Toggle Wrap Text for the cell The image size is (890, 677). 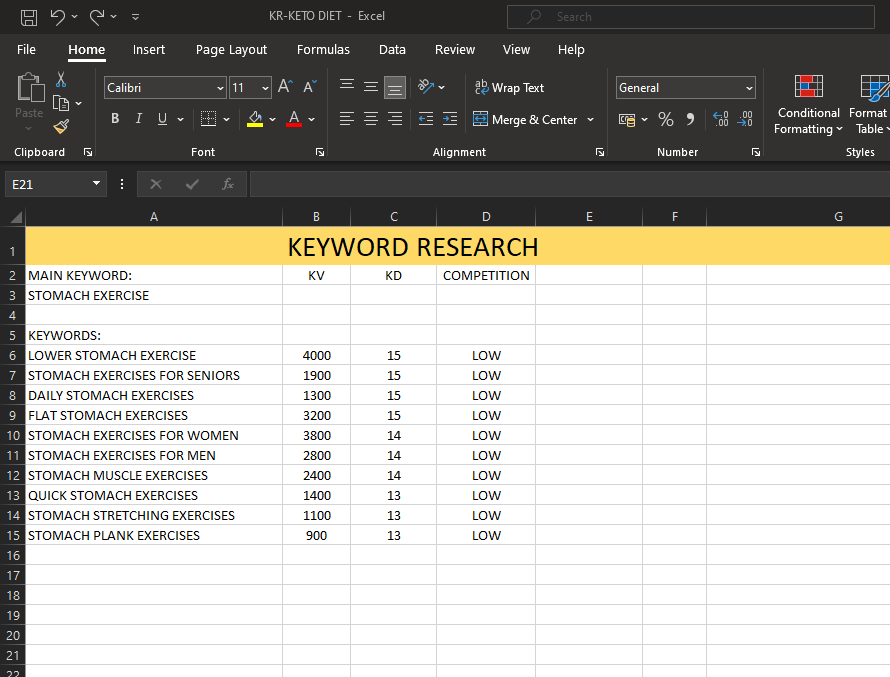[509, 88]
